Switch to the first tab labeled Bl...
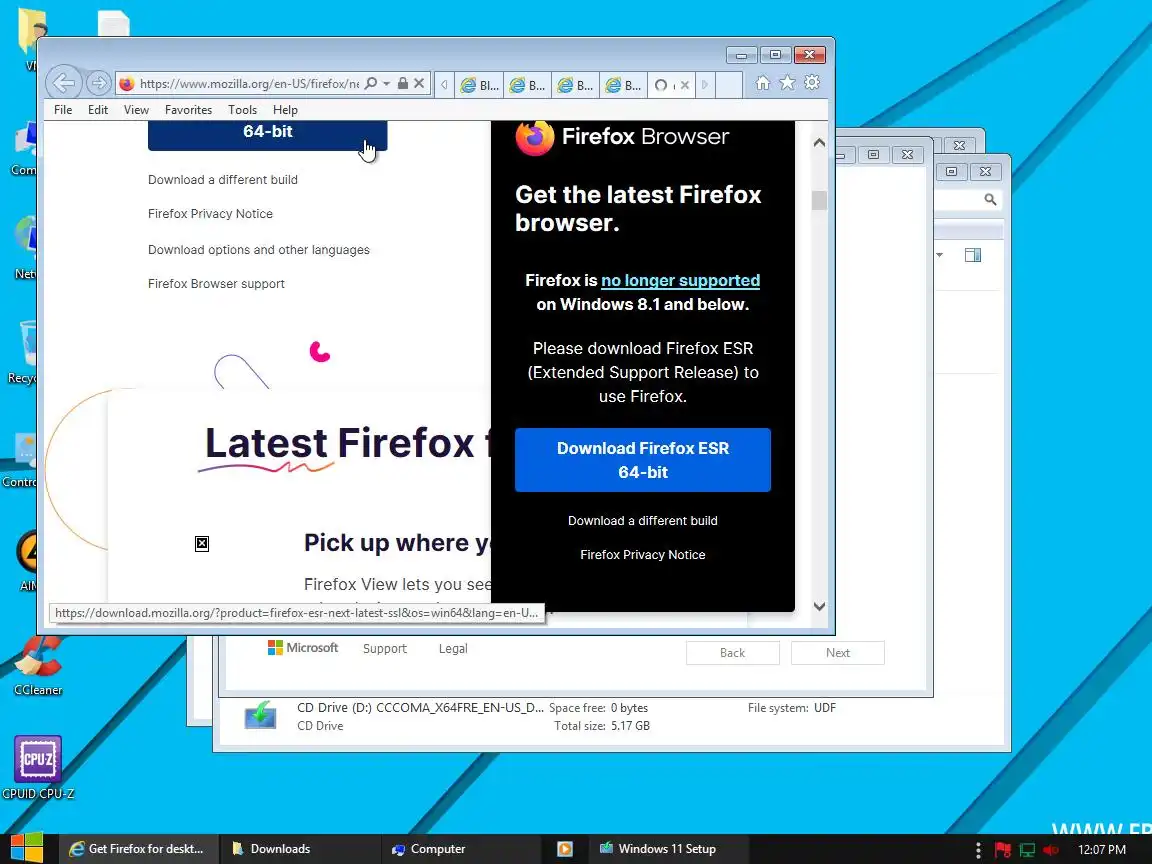The height and width of the screenshot is (864, 1152). point(479,85)
